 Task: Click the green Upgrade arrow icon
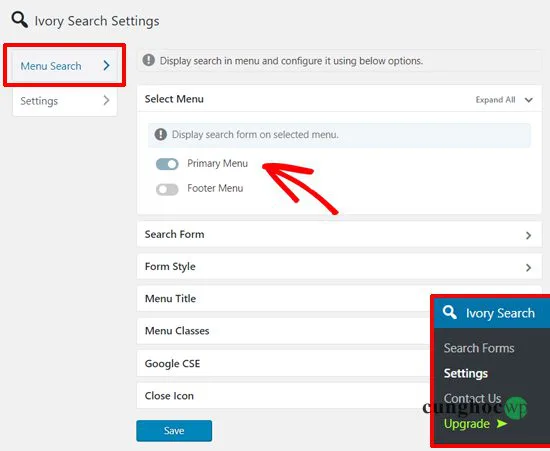pyautogui.click(x=502, y=424)
